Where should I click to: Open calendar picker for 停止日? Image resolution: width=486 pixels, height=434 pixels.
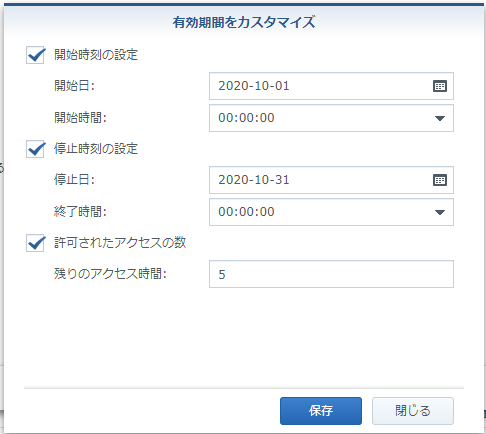click(440, 180)
